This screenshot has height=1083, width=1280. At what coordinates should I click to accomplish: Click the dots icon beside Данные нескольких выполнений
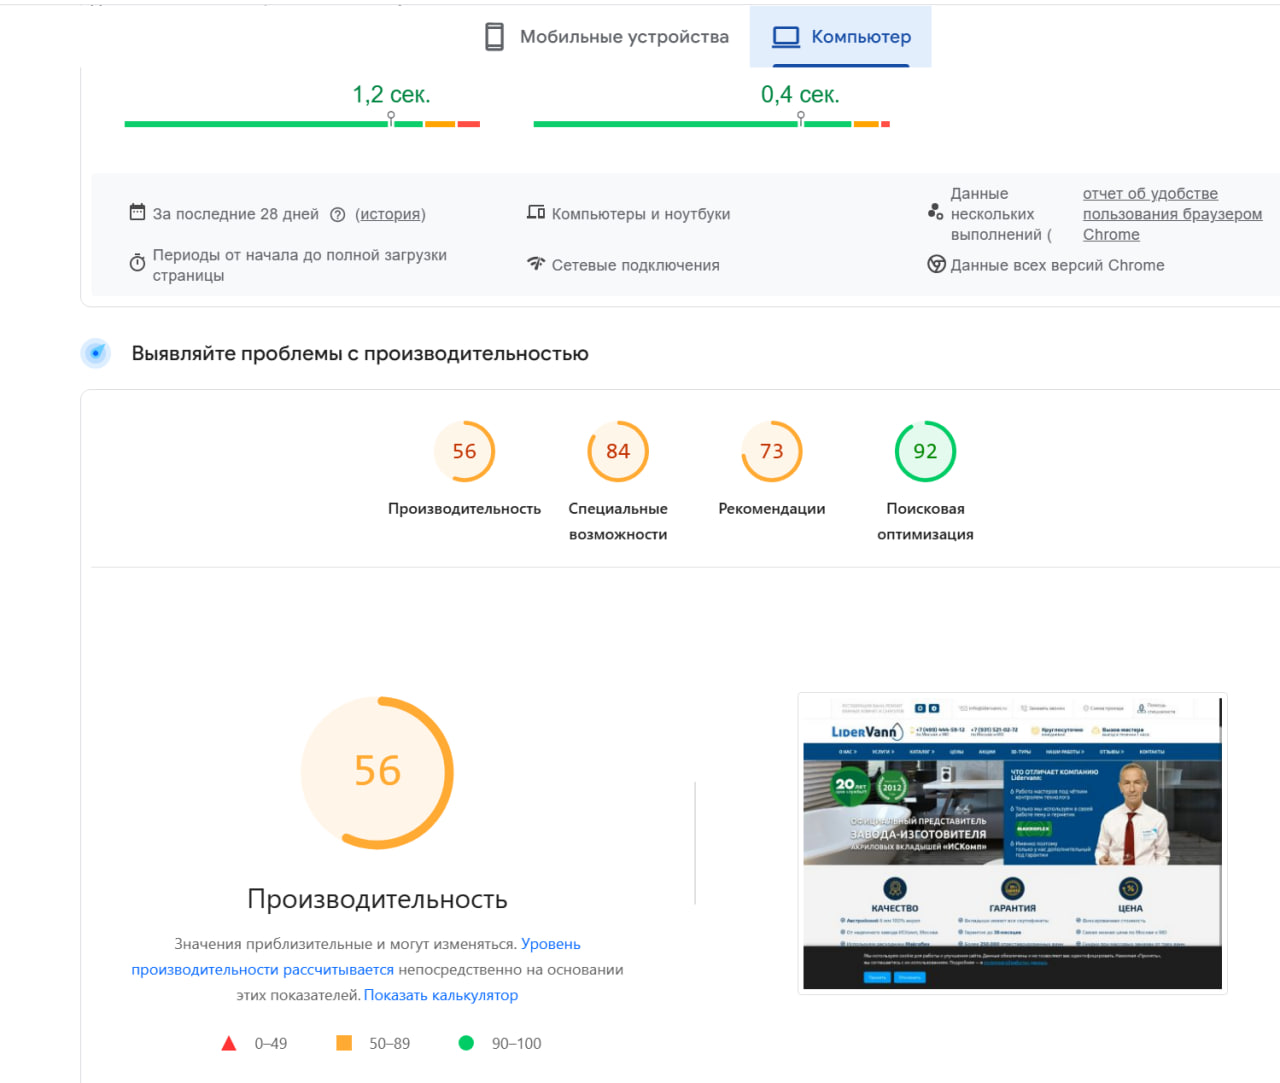935,212
